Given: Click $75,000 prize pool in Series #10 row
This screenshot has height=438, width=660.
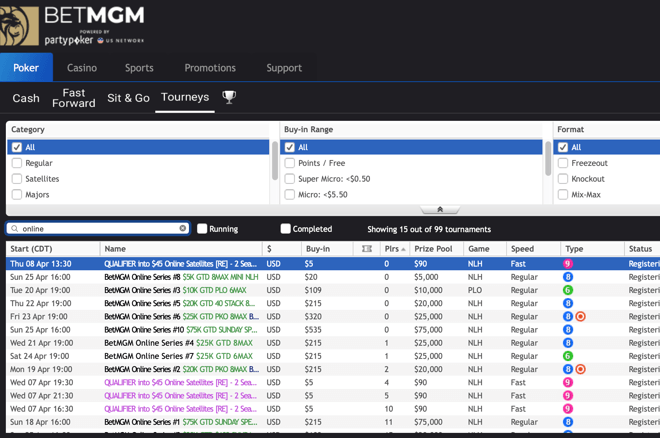Looking at the screenshot, I should (x=428, y=329).
